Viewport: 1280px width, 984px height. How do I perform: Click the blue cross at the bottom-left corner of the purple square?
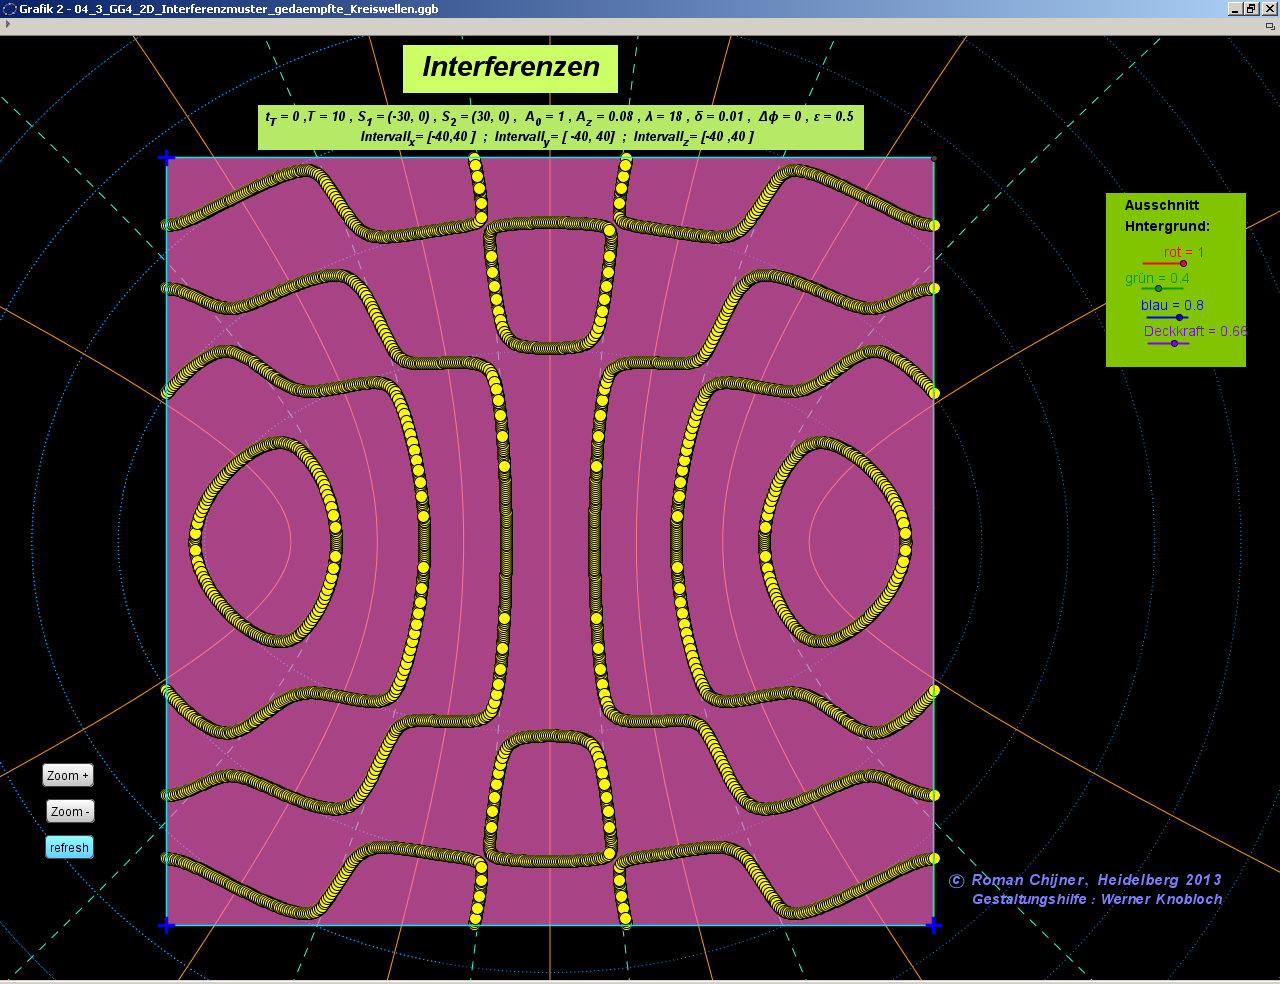166,925
